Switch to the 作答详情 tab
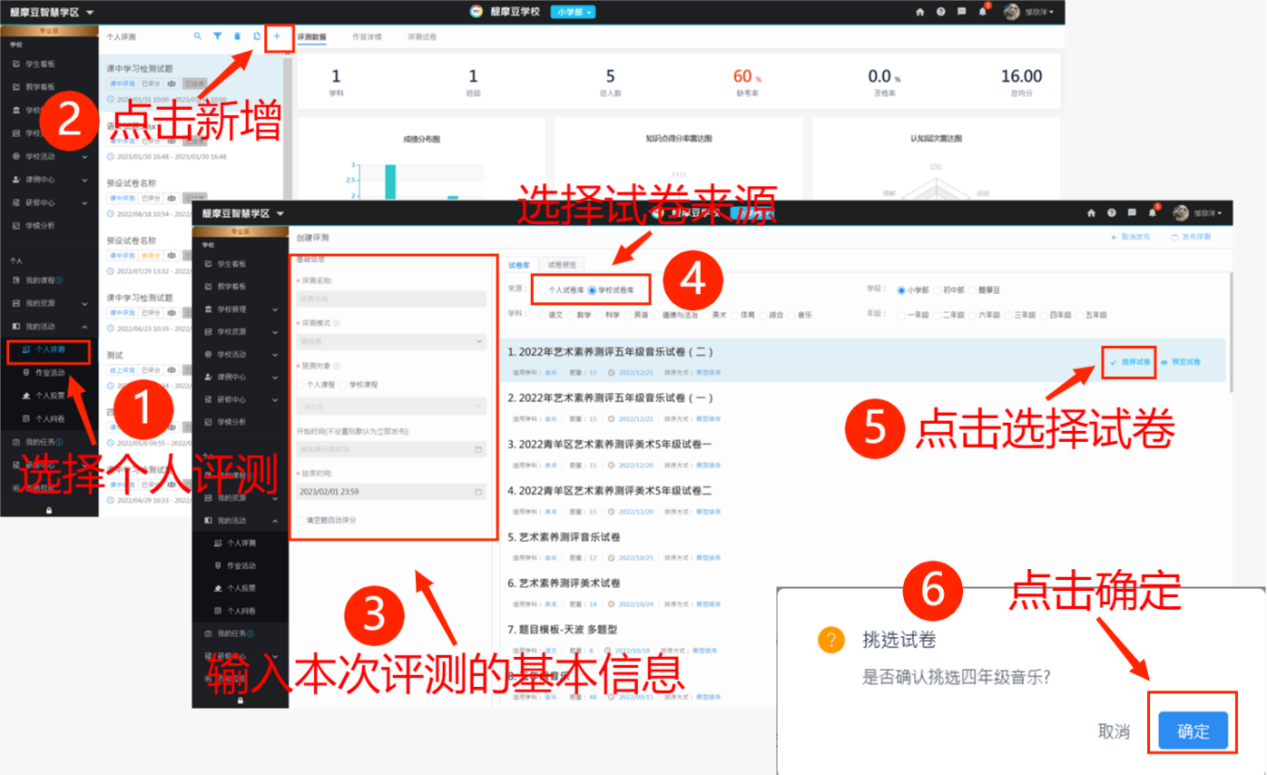The width and height of the screenshot is (1267, 775). tap(367, 37)
